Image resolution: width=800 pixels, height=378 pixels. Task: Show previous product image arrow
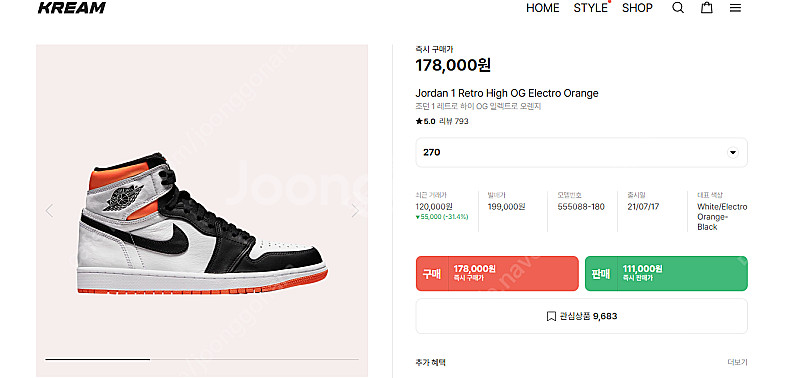tap(49, 211)
